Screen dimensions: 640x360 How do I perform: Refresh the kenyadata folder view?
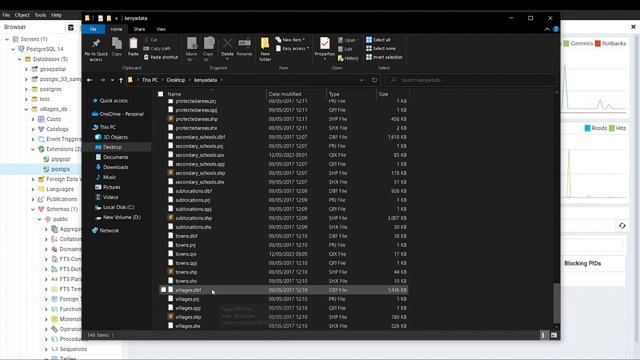tap(374, 80)
